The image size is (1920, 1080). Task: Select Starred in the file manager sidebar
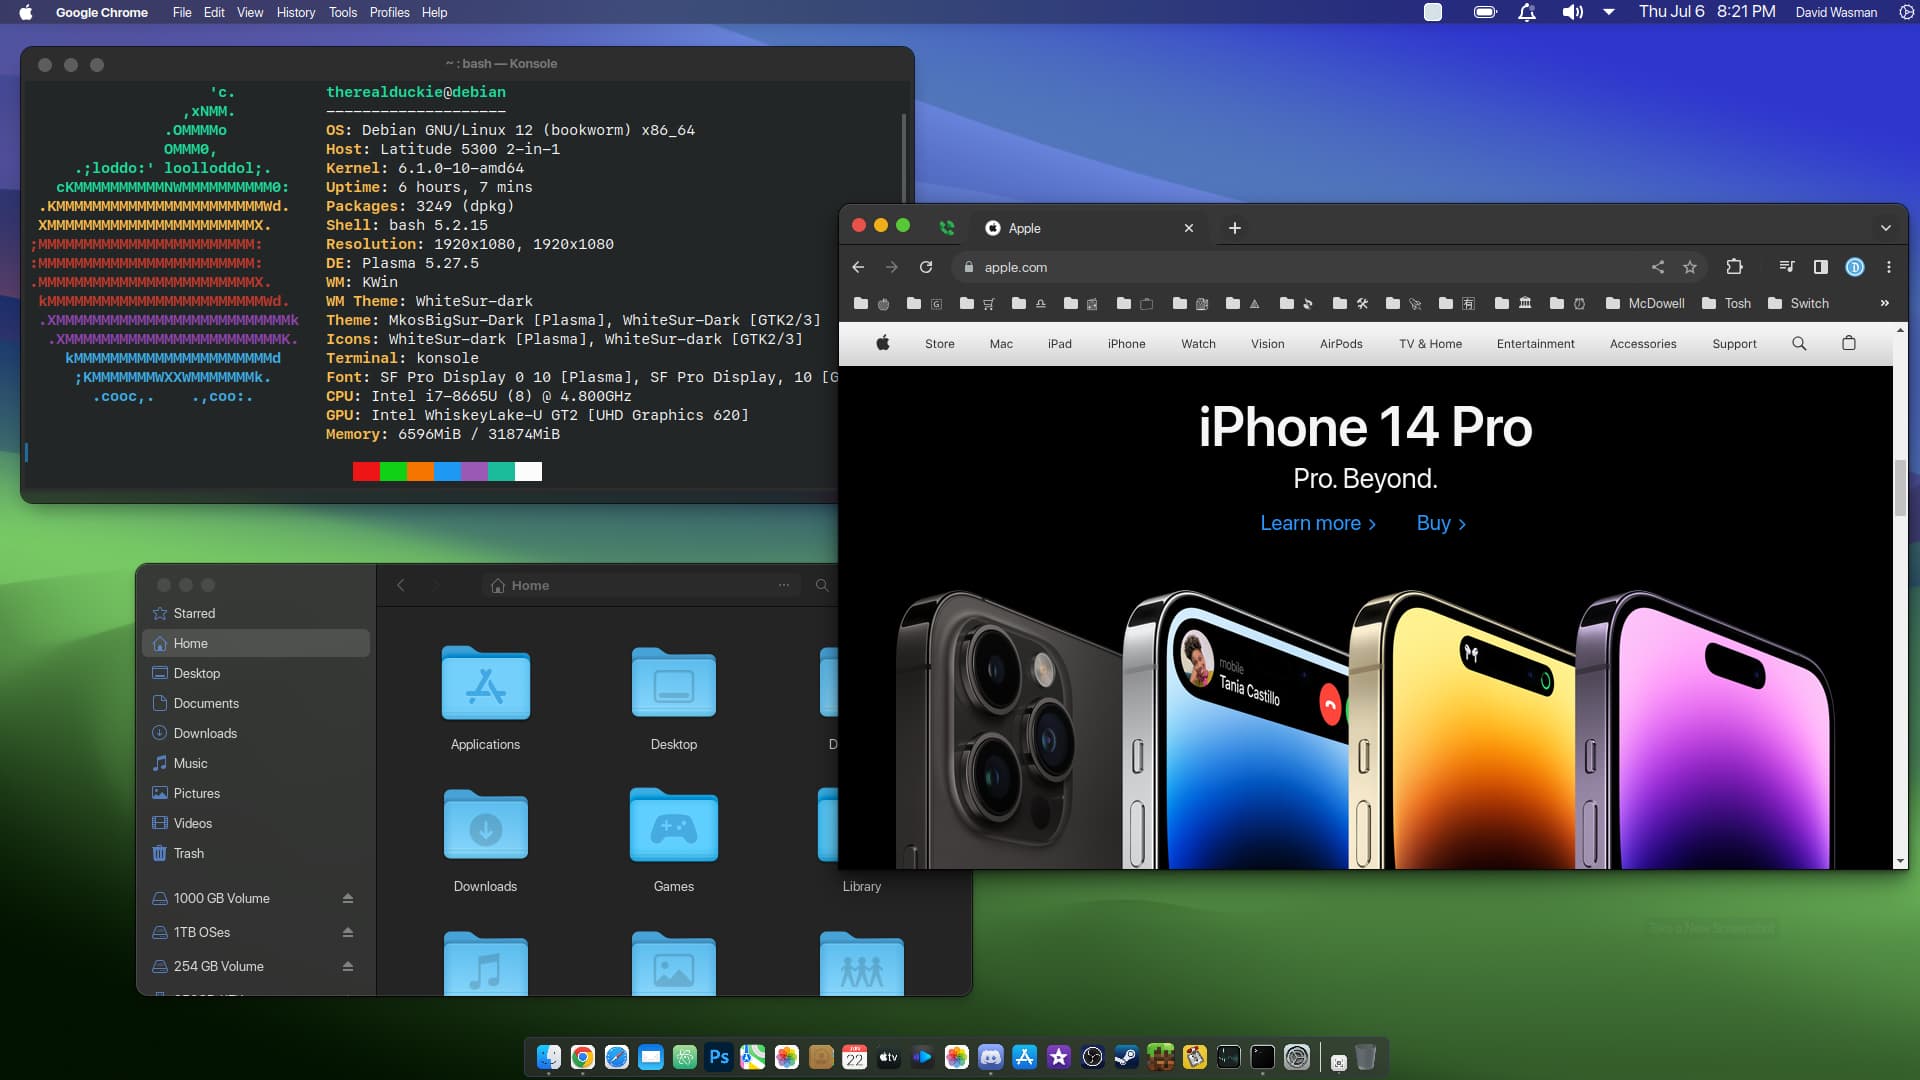(256, 613)
